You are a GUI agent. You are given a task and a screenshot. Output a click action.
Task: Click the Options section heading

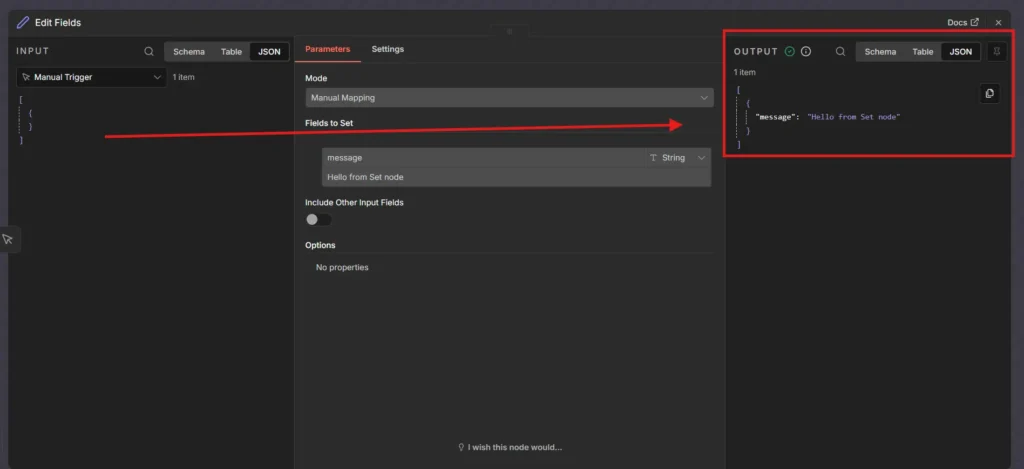[320, 245]
